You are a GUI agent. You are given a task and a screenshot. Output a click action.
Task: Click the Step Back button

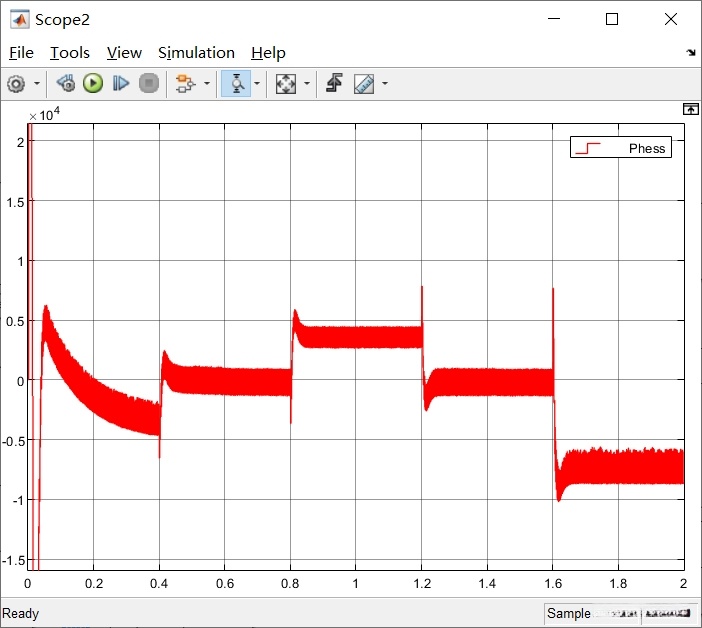(66, 83)
